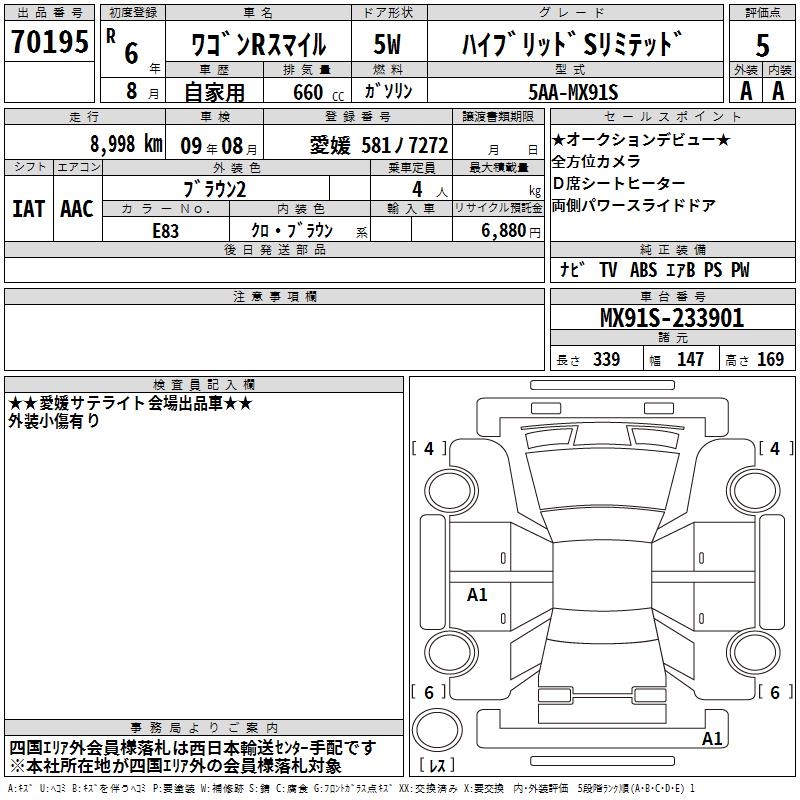Viewport: 800px width, 800px height.
Task: Click the エアB equipment entry
Action: tap(681, 270)
